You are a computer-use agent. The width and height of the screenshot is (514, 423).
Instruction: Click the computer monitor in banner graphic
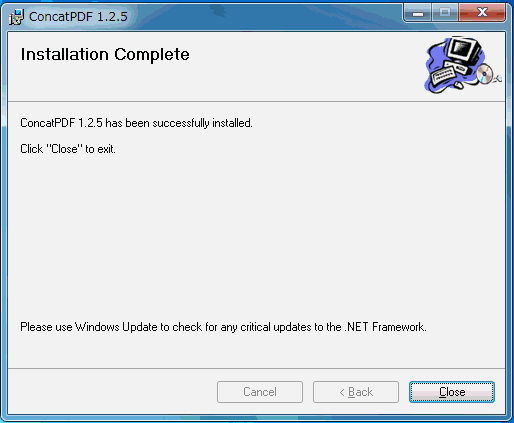(463, 49)
